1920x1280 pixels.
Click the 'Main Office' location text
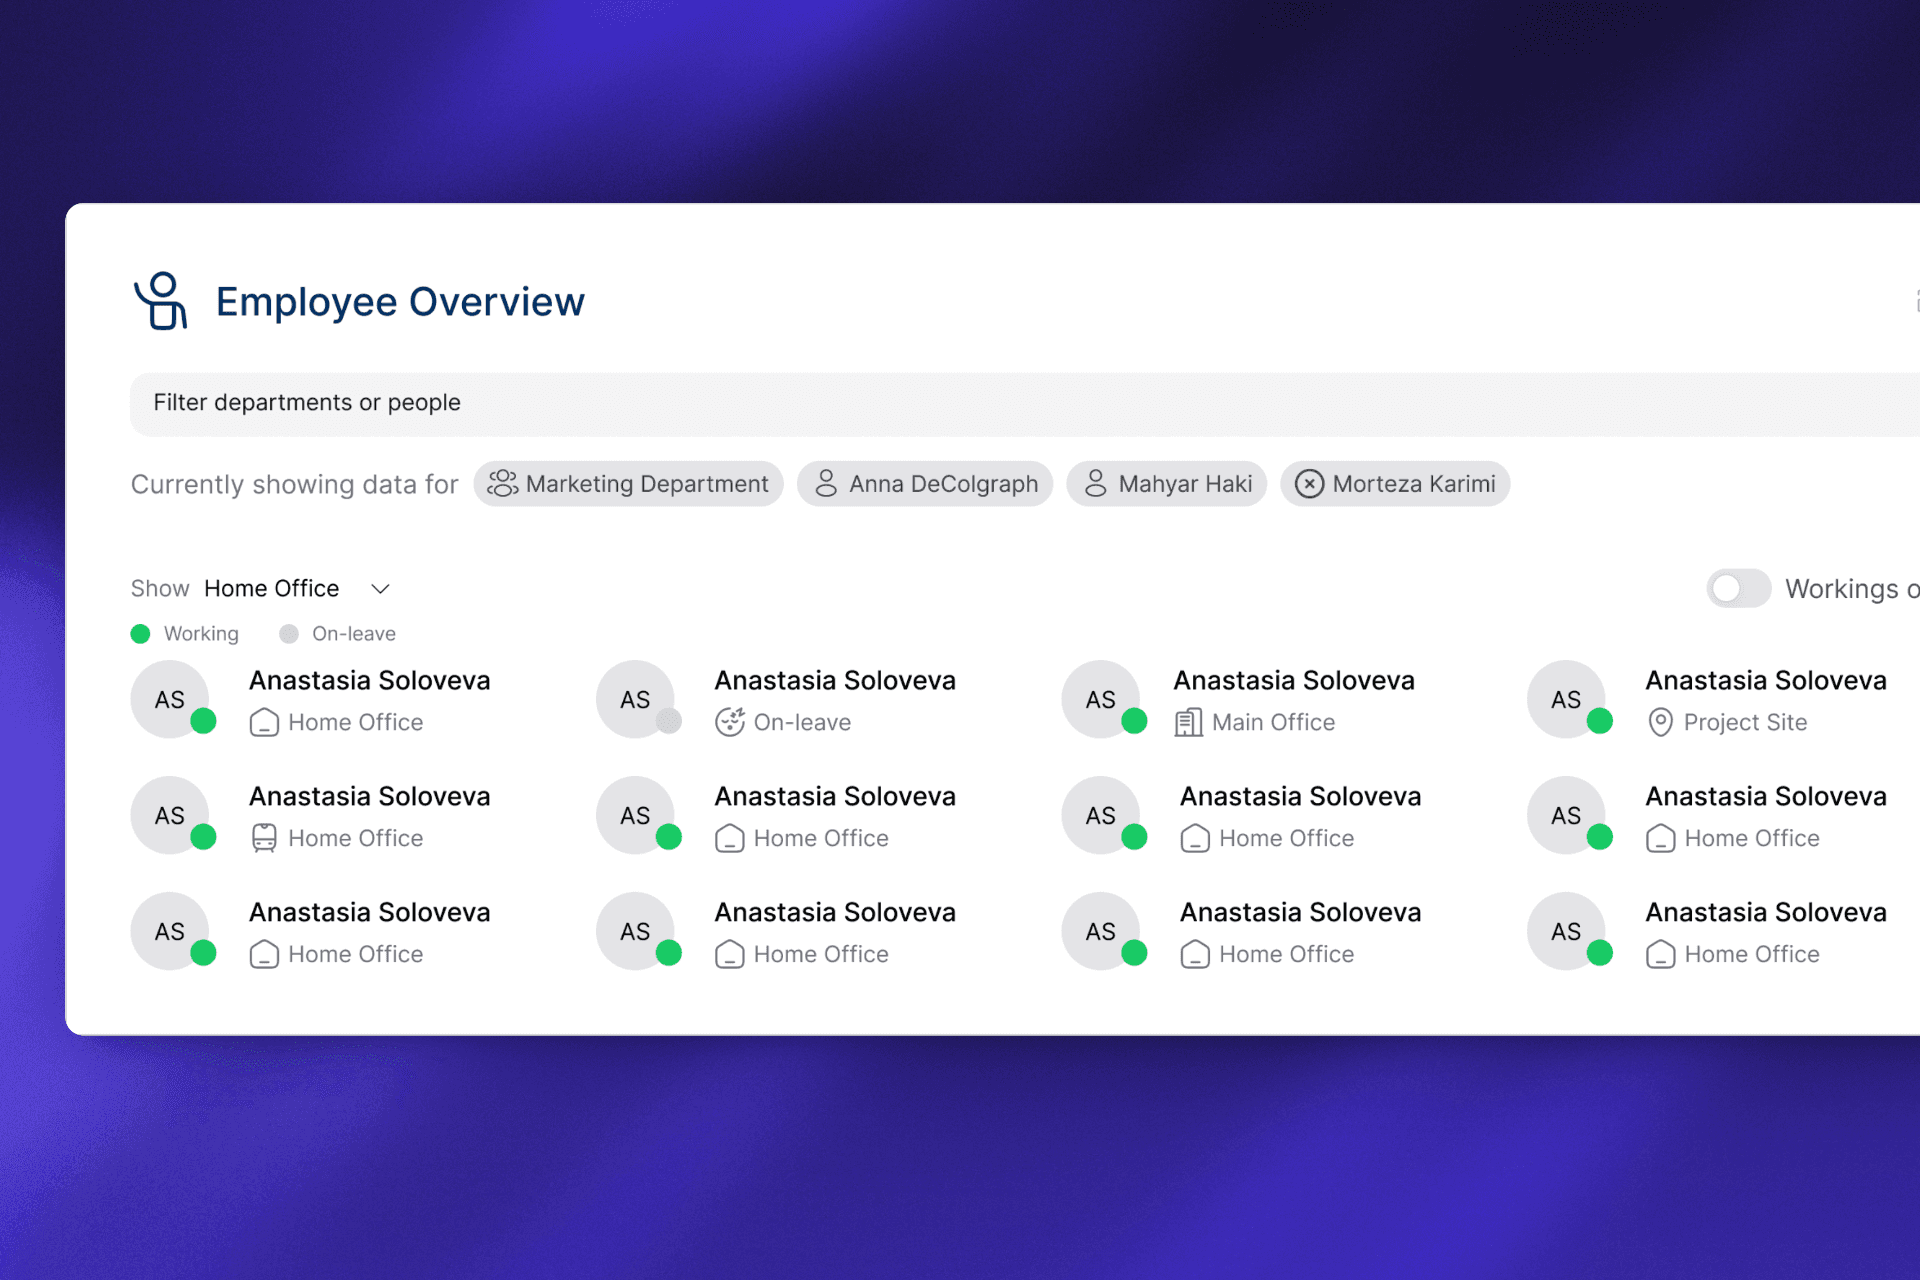[x=1273, y=722]
